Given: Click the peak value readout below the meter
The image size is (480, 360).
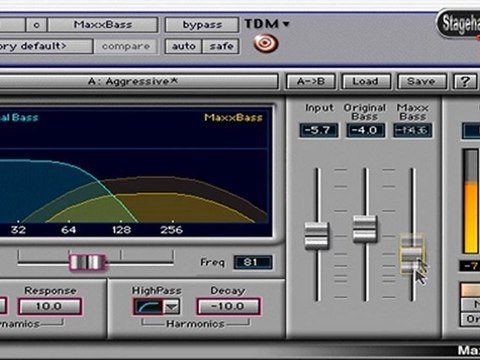Looking at the screenshot, I should [470, 266].
